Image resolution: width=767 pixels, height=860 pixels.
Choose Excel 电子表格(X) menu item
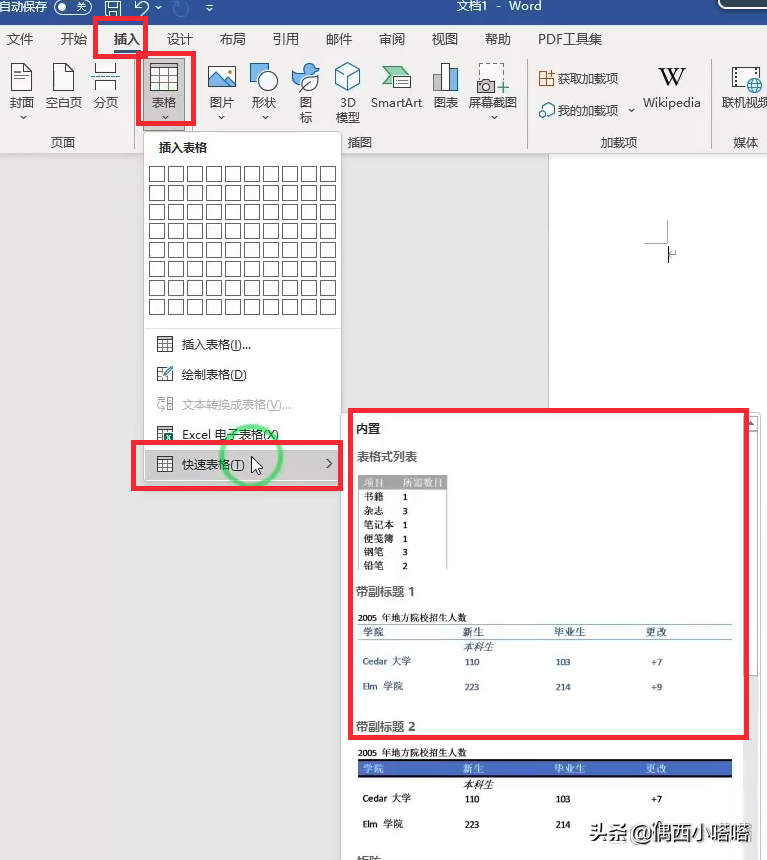(x=242, y=434)
